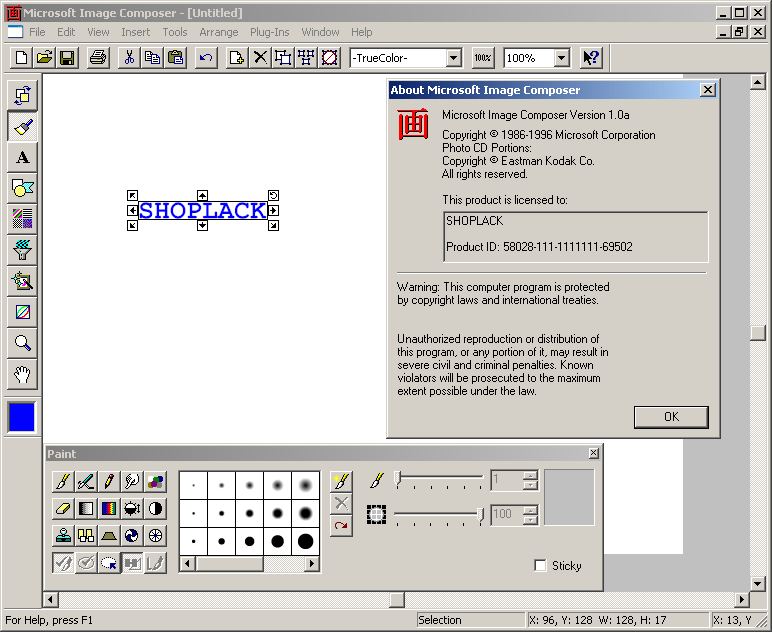Click the sprite rotate handle

click(273, 195)
